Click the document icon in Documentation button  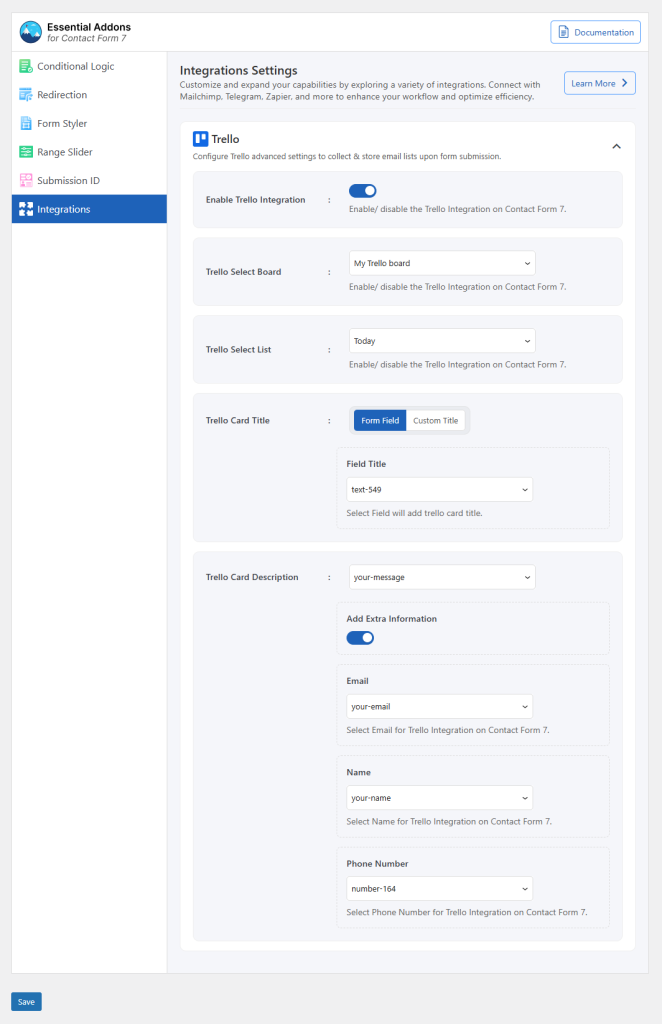tap(563, 32)
